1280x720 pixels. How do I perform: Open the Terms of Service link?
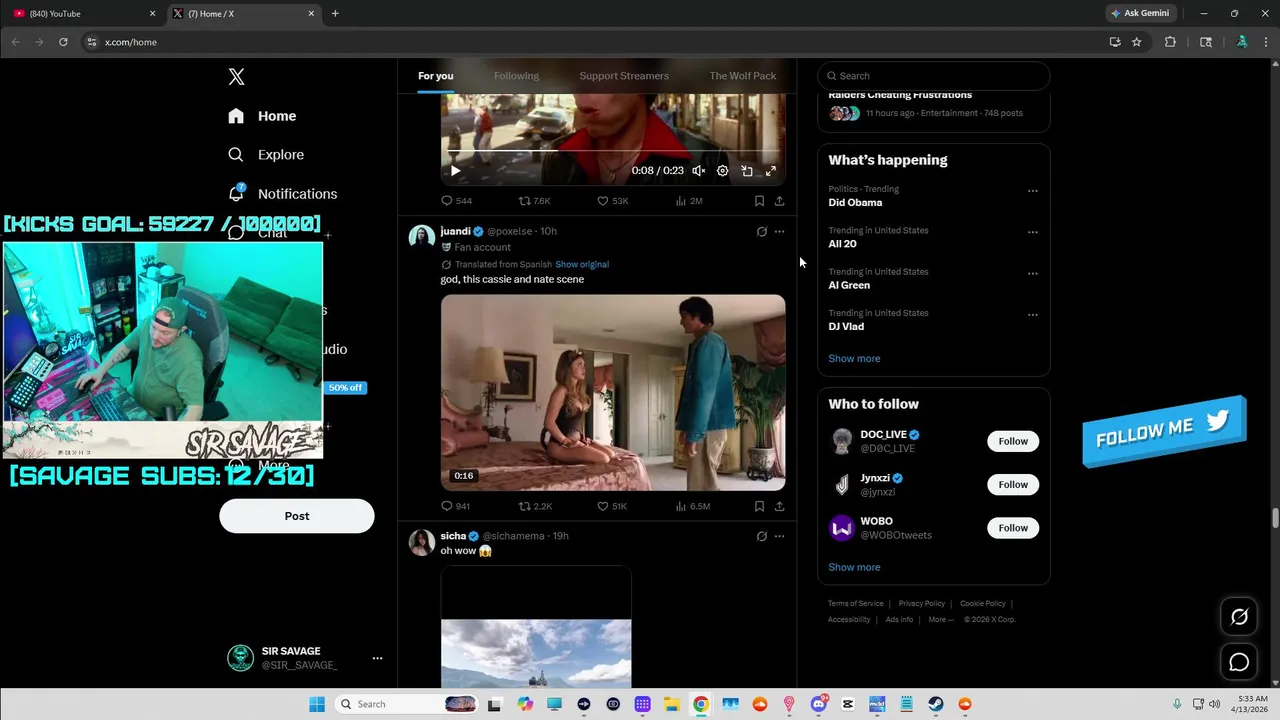pyautogui.click(x=856, y=604)
